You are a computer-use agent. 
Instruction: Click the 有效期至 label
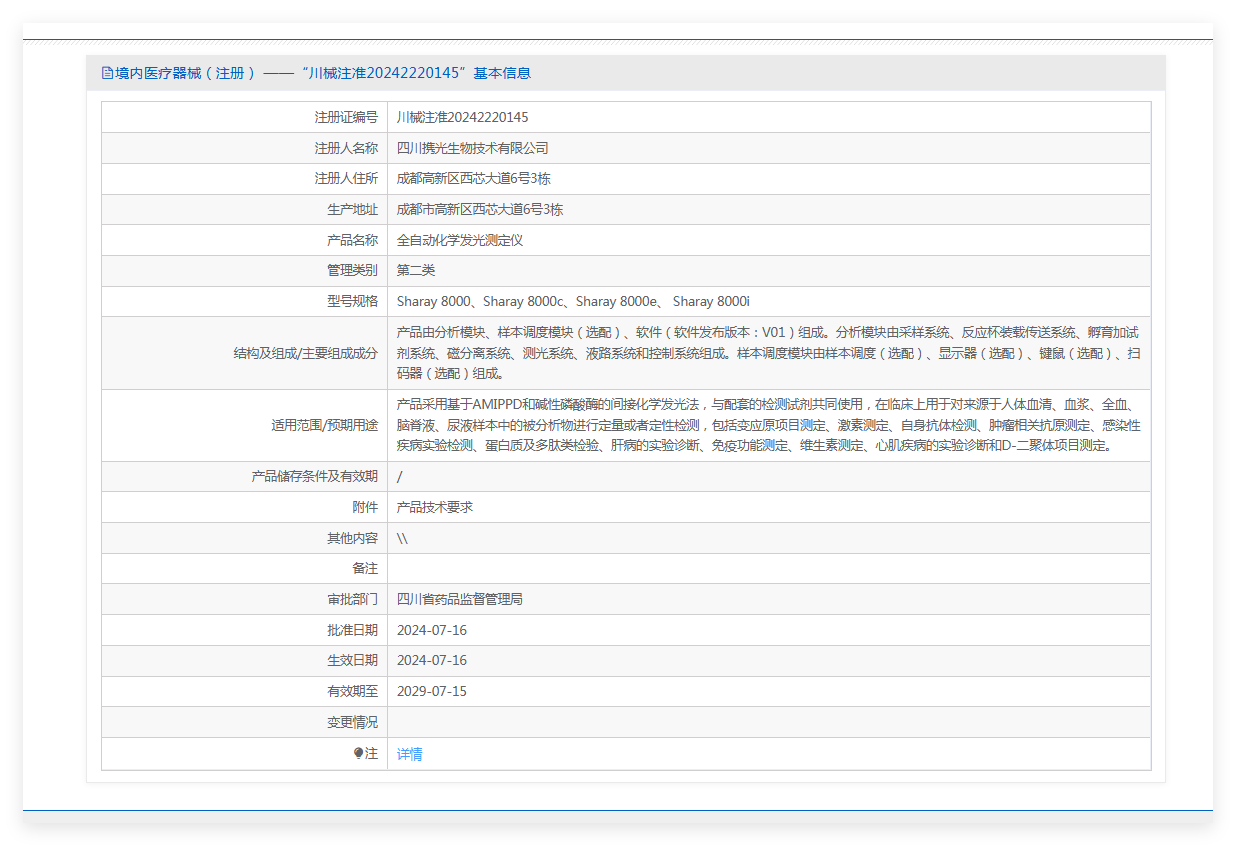[x=353, y=691]
